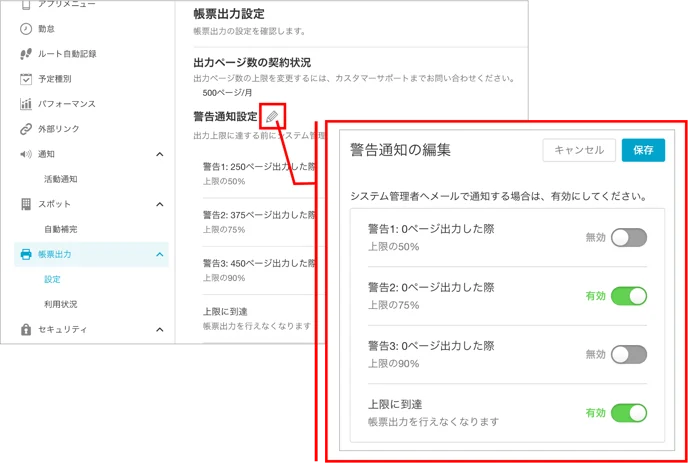Switch off the 上限に到達 toggle
This screenshot has height=463, width=688.
(629, 413)
